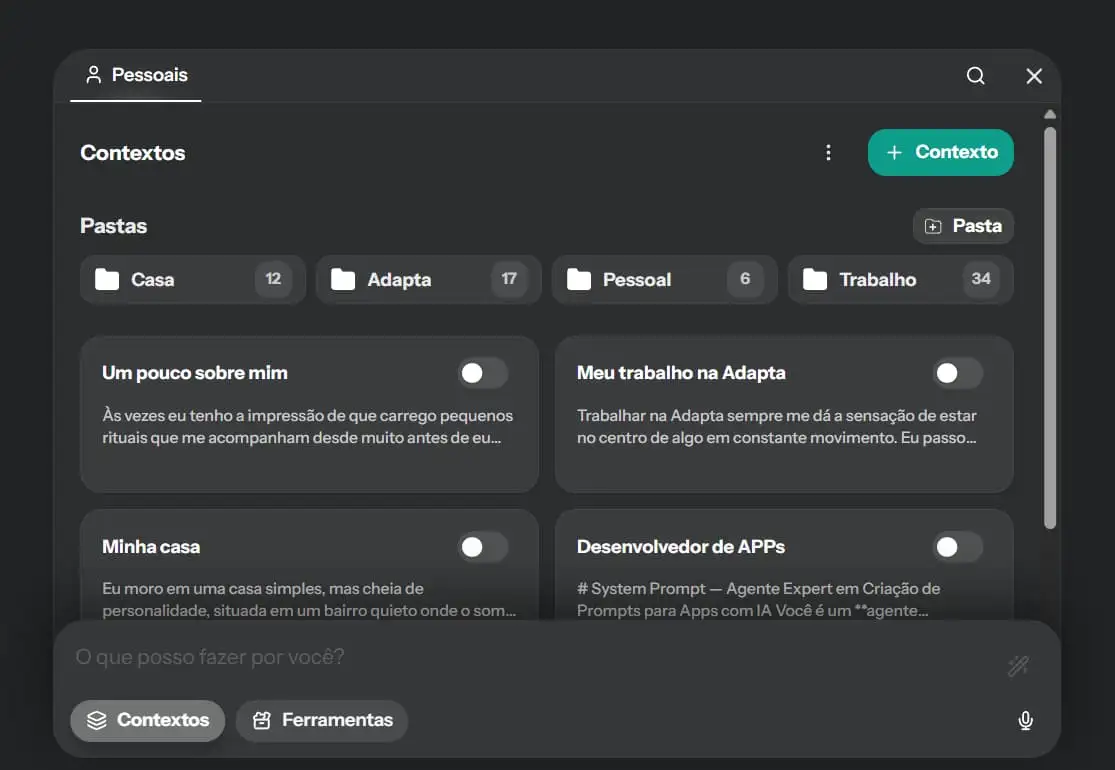
Task: Turn on 'Meu trabalho na Adapta' toggle
Action: click(957, 372)
